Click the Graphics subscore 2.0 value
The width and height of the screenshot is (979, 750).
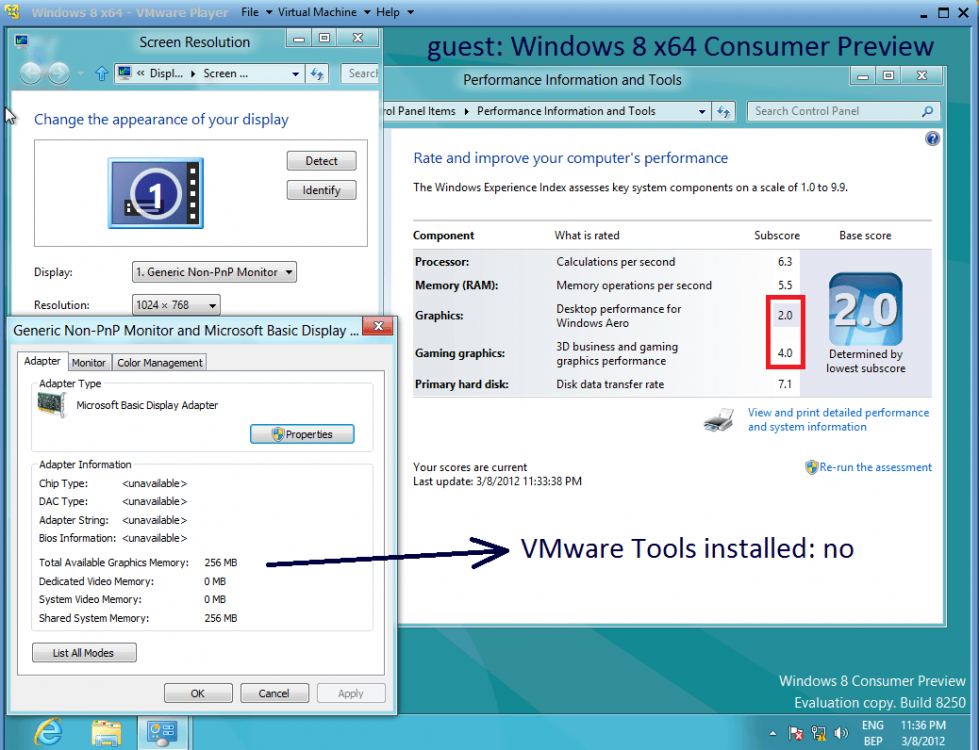785,315
